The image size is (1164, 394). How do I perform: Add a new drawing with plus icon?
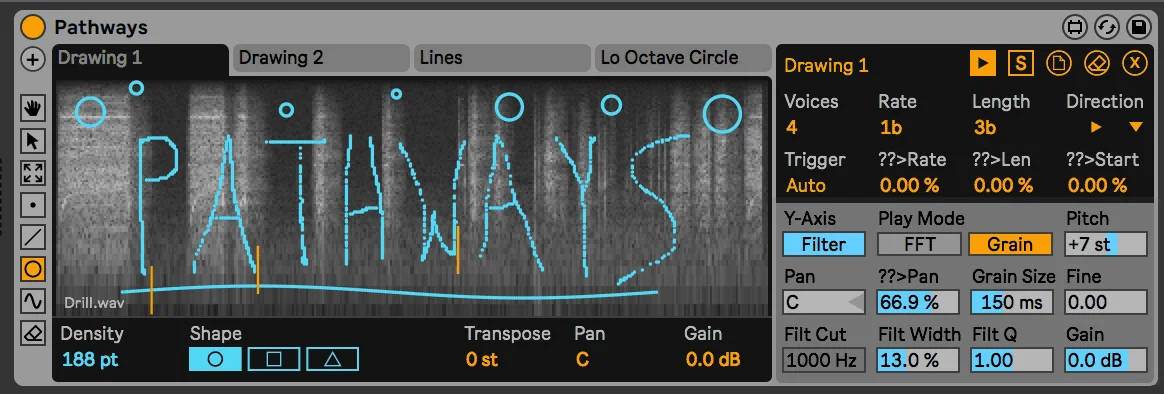point(32,60)
